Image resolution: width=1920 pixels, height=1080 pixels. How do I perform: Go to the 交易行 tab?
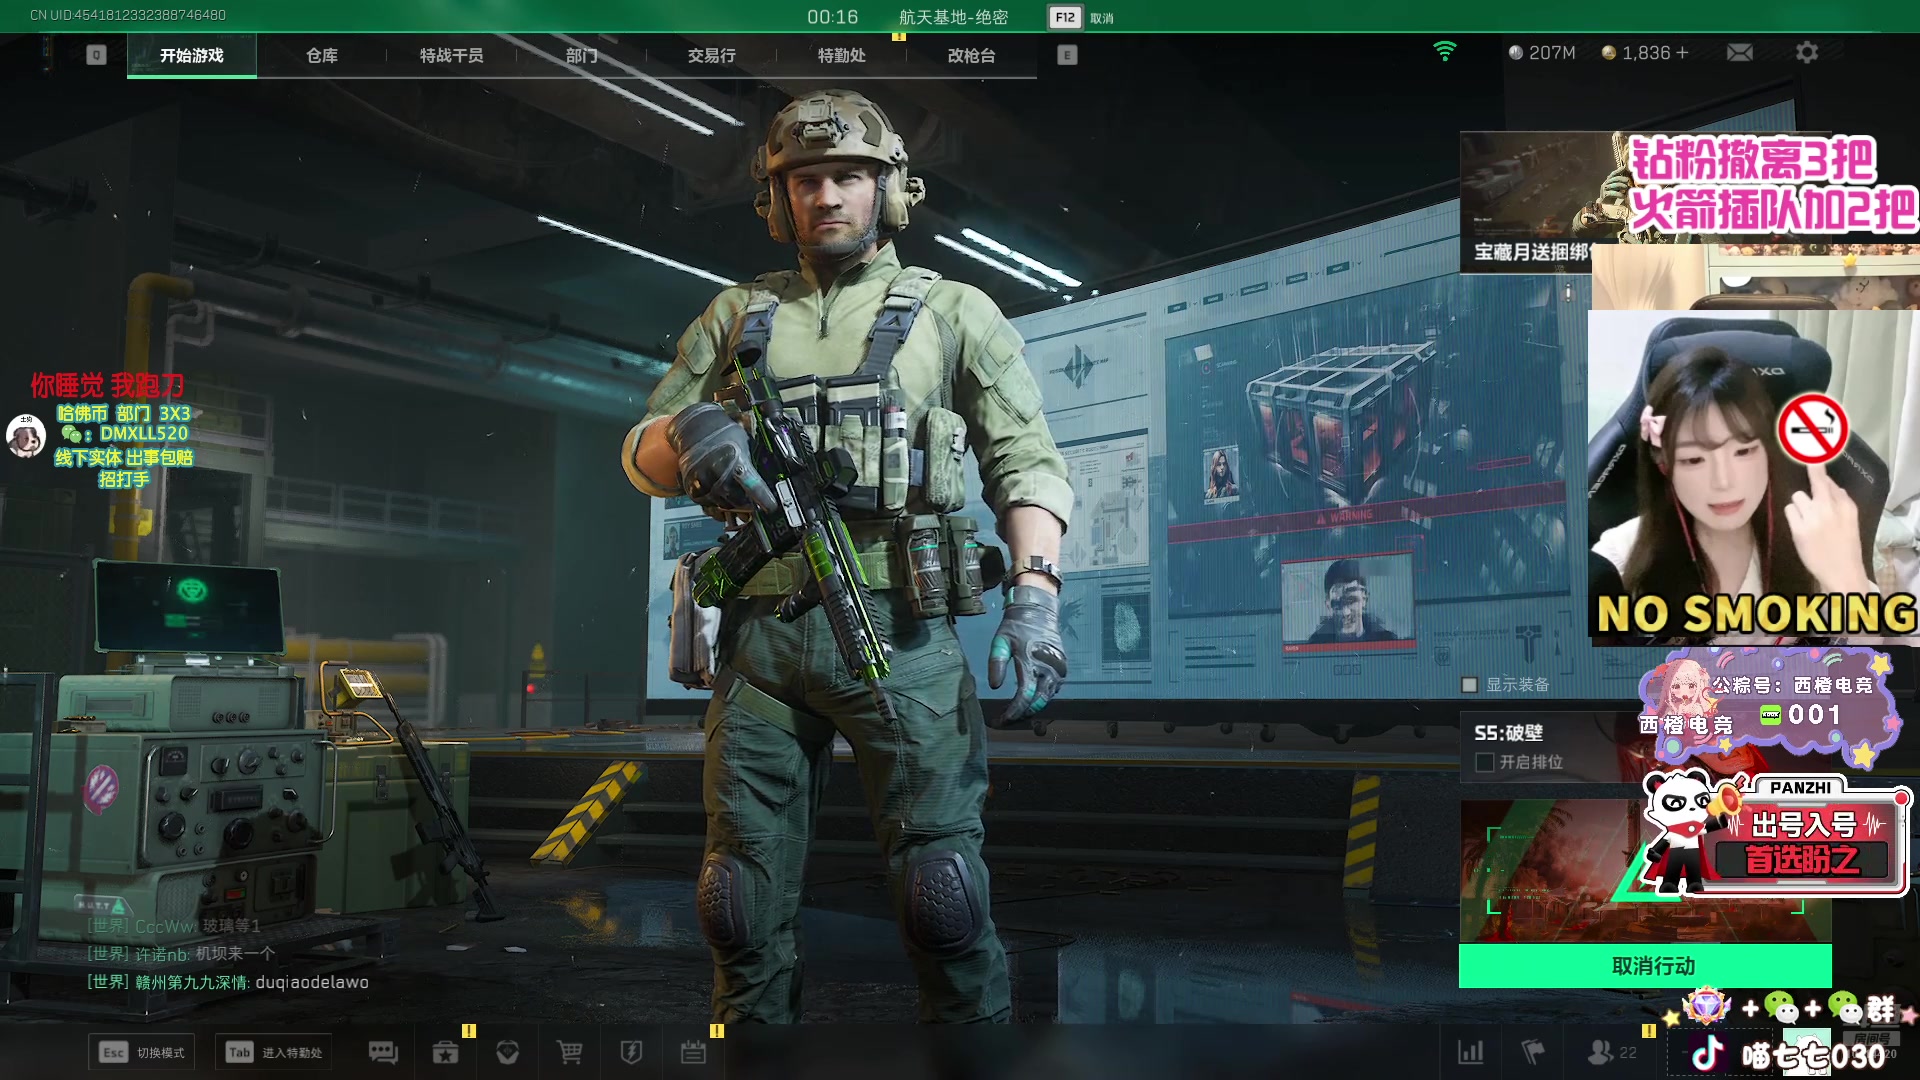tap(711, 55)
